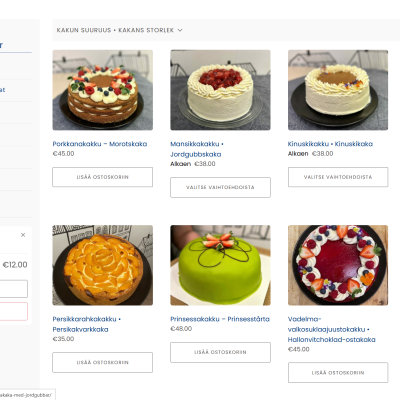This screenshot has width=400, height=400.
Task: Open Kinuskikakku caramel cake photo
Action: pos(338,90)
